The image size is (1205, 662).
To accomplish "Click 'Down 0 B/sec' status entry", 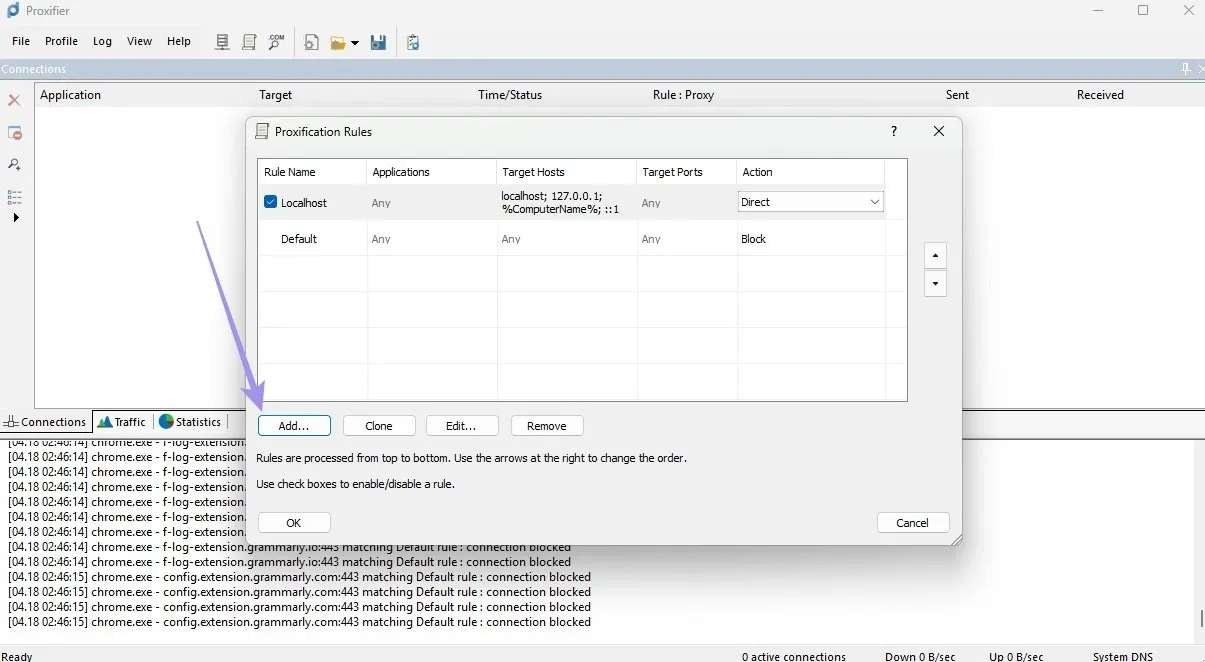I will tap(919, 657).
